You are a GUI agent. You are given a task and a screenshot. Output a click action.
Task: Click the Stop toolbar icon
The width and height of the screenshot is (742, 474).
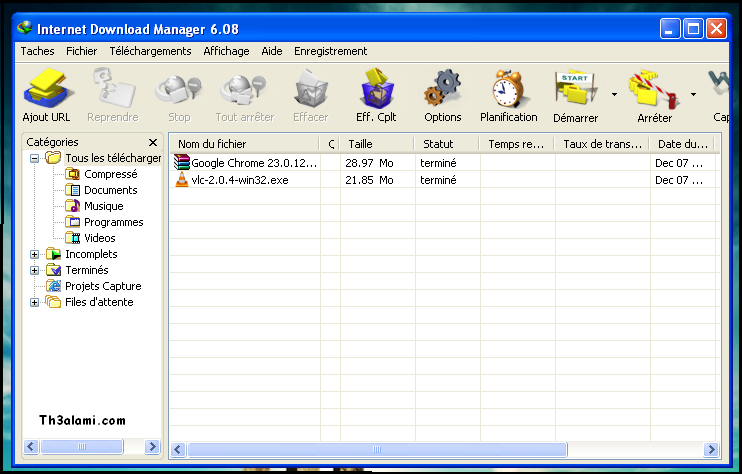click(x=179, y=90)
